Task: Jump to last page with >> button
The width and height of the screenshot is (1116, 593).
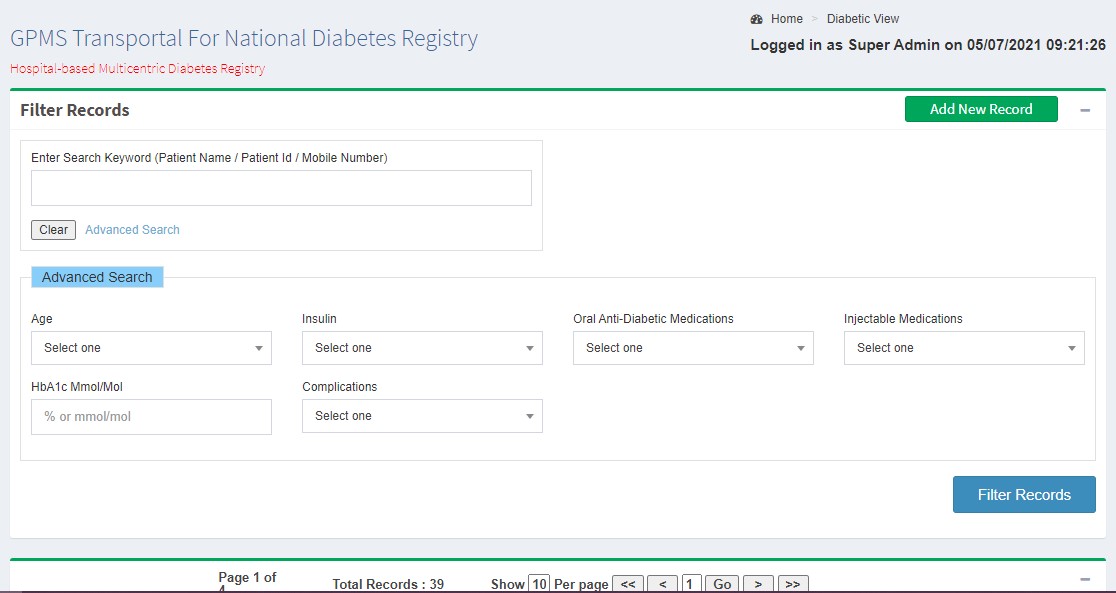Action: [x=792, y=584]
